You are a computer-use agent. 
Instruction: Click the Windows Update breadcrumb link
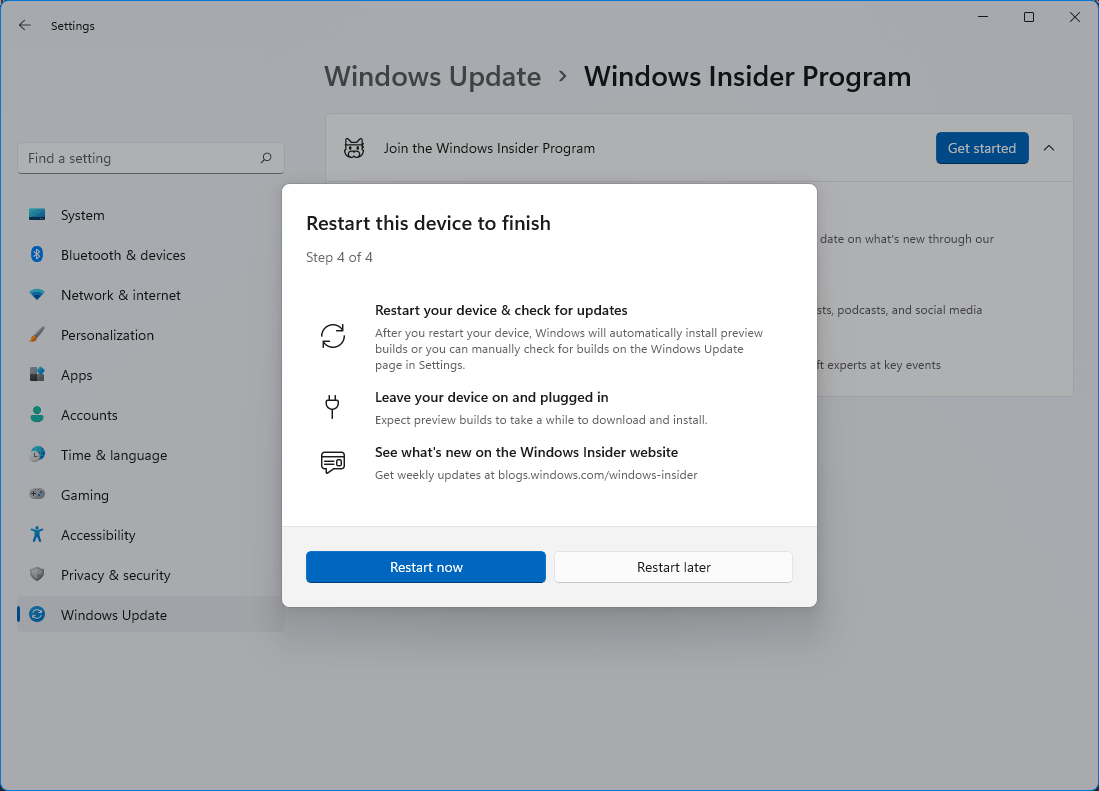(432, 77)
